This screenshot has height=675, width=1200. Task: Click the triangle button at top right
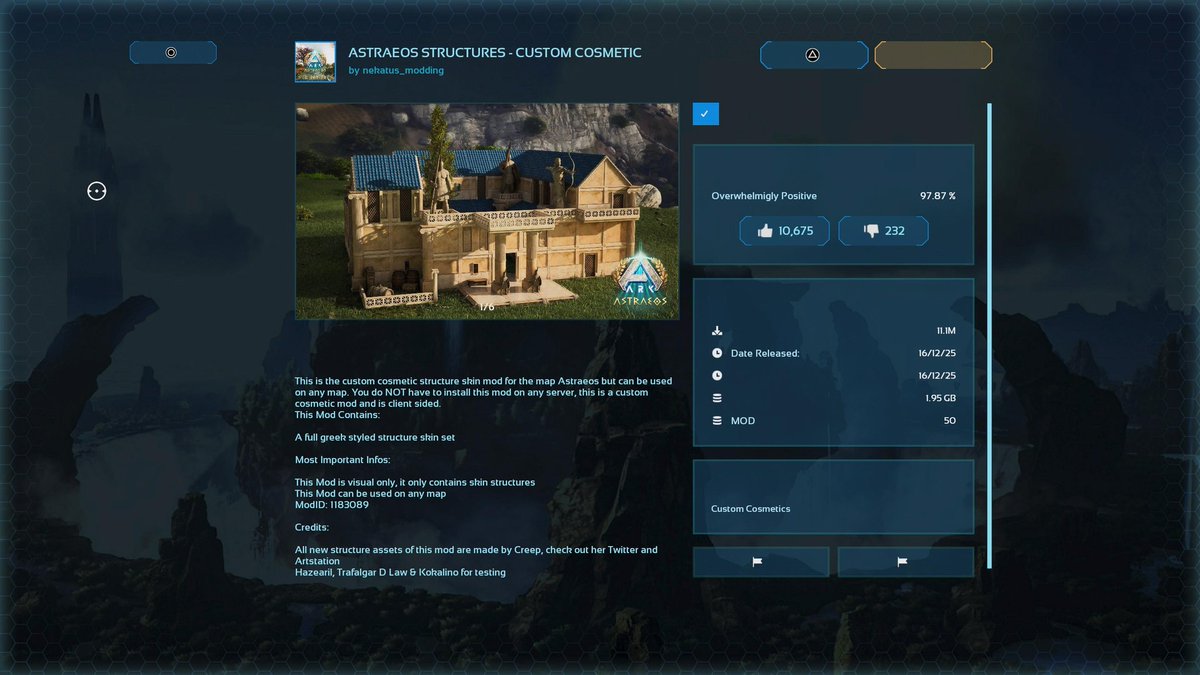(x=813, y=55)
